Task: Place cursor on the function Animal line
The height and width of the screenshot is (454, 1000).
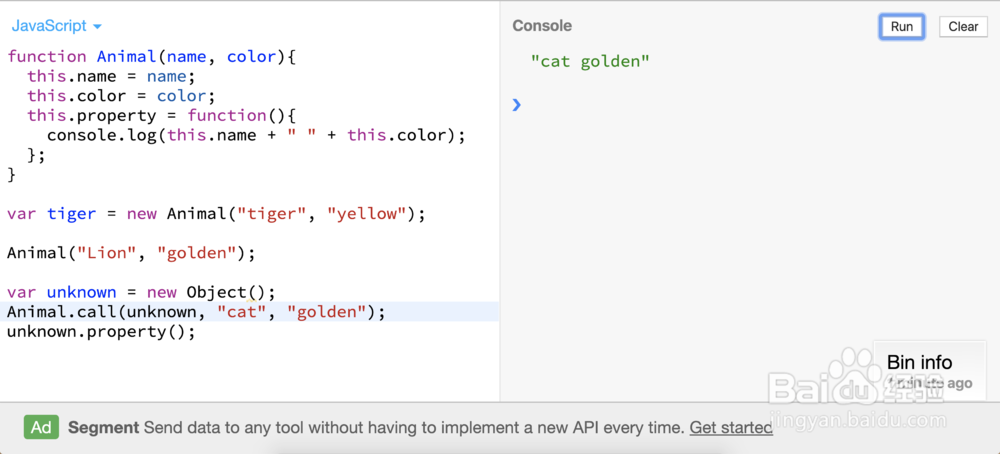Action: (x=150, y=57)
